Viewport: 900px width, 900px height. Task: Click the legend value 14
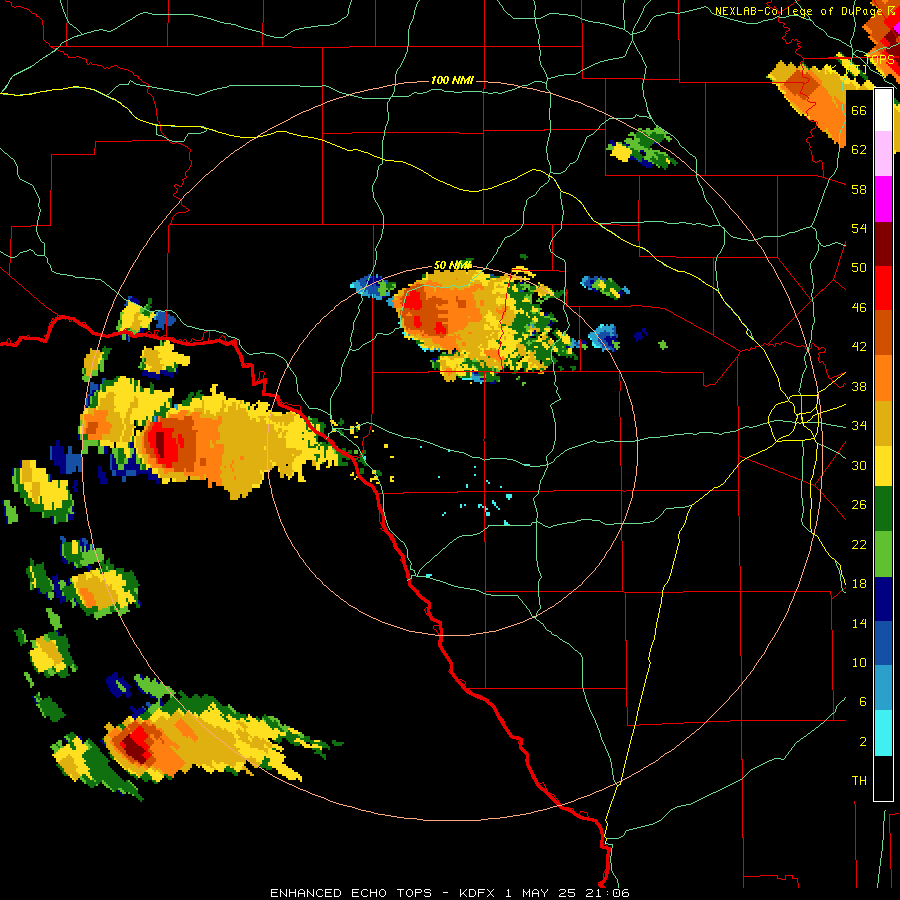(x=859, y=623)
